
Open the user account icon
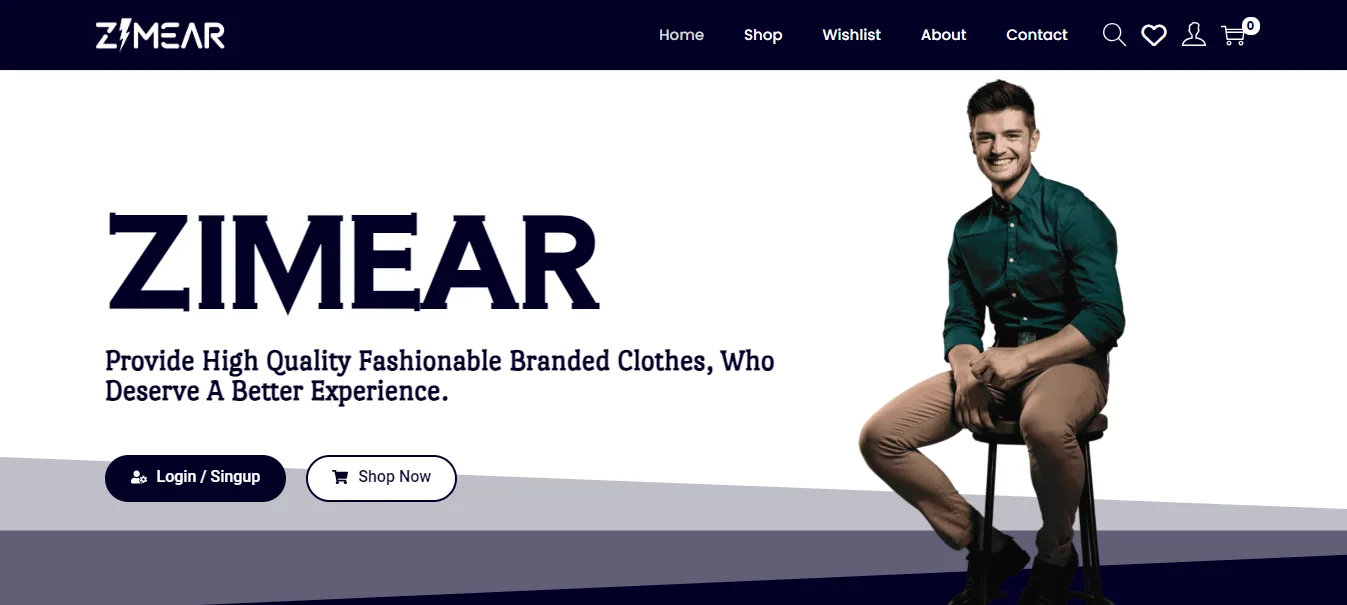point(1194,35)
